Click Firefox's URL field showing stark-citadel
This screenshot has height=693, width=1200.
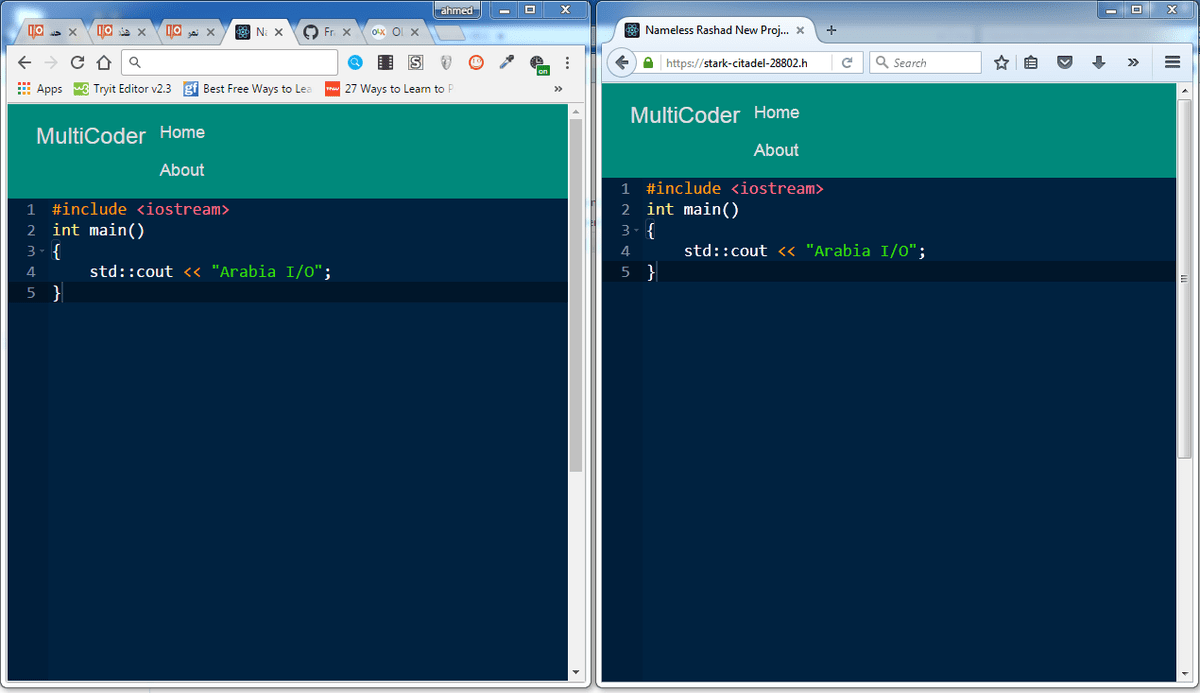[735, 62]
